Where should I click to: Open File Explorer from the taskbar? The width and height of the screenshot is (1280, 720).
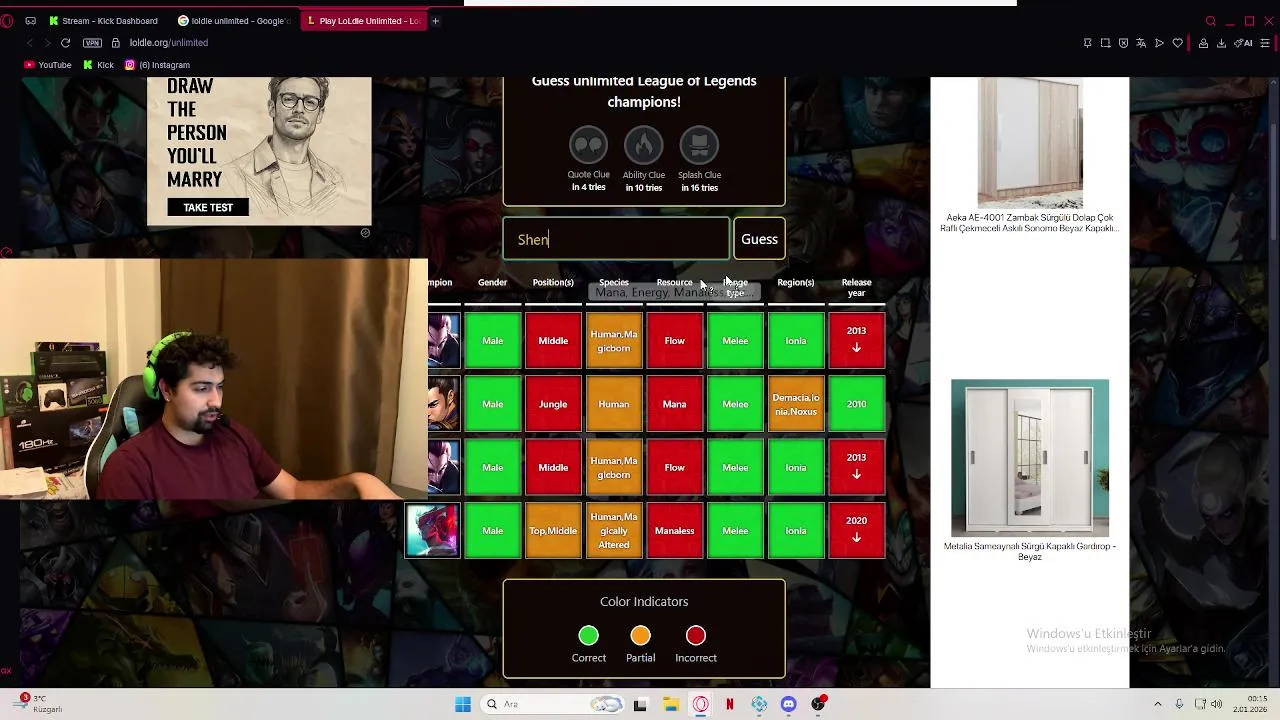pos(670,705)
